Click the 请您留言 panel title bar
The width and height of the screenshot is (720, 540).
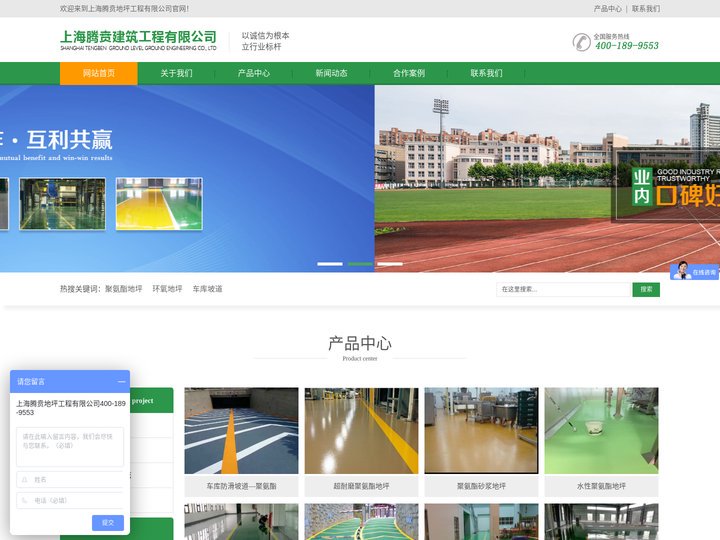[70, 382]
